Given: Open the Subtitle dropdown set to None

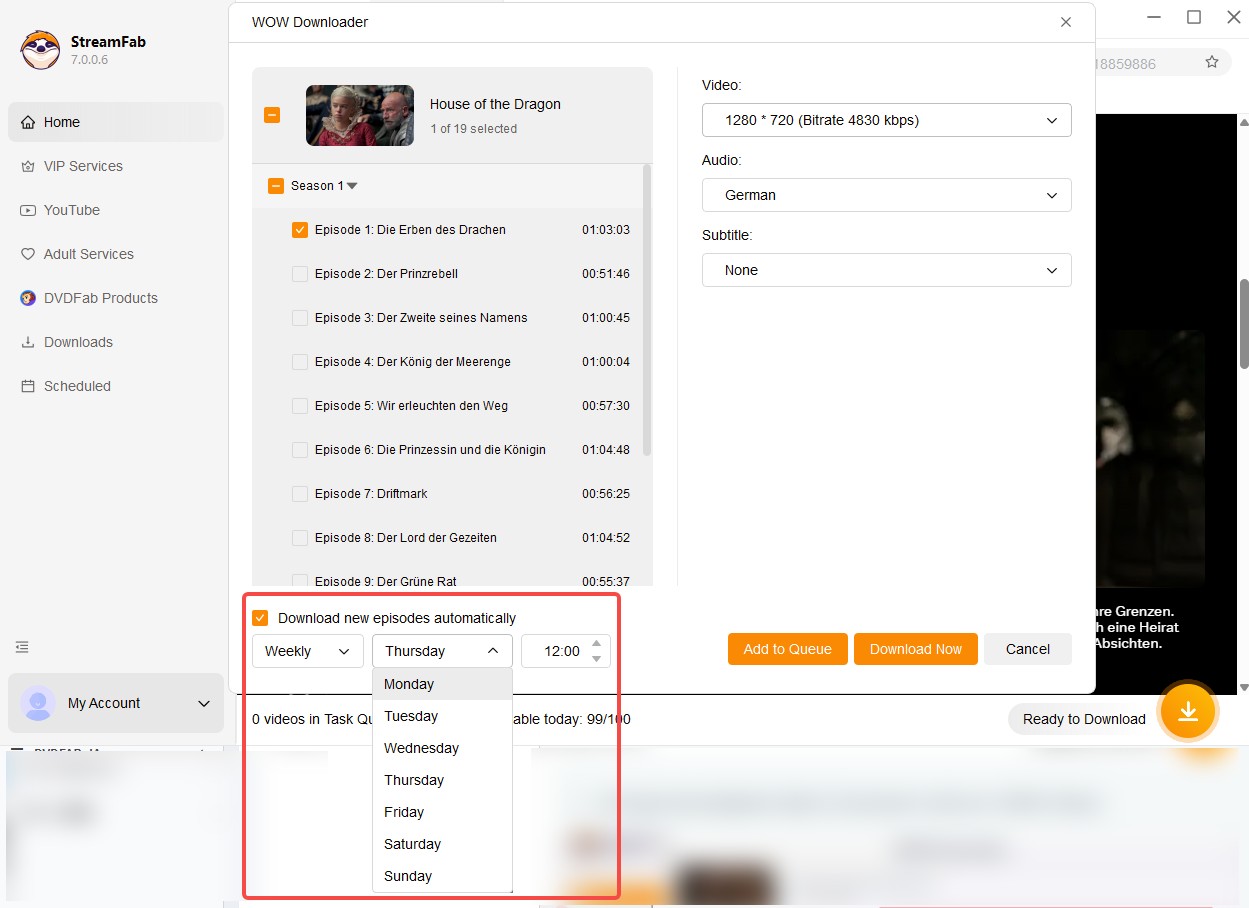Looking at the screenshot, I should tap(886, 270).
